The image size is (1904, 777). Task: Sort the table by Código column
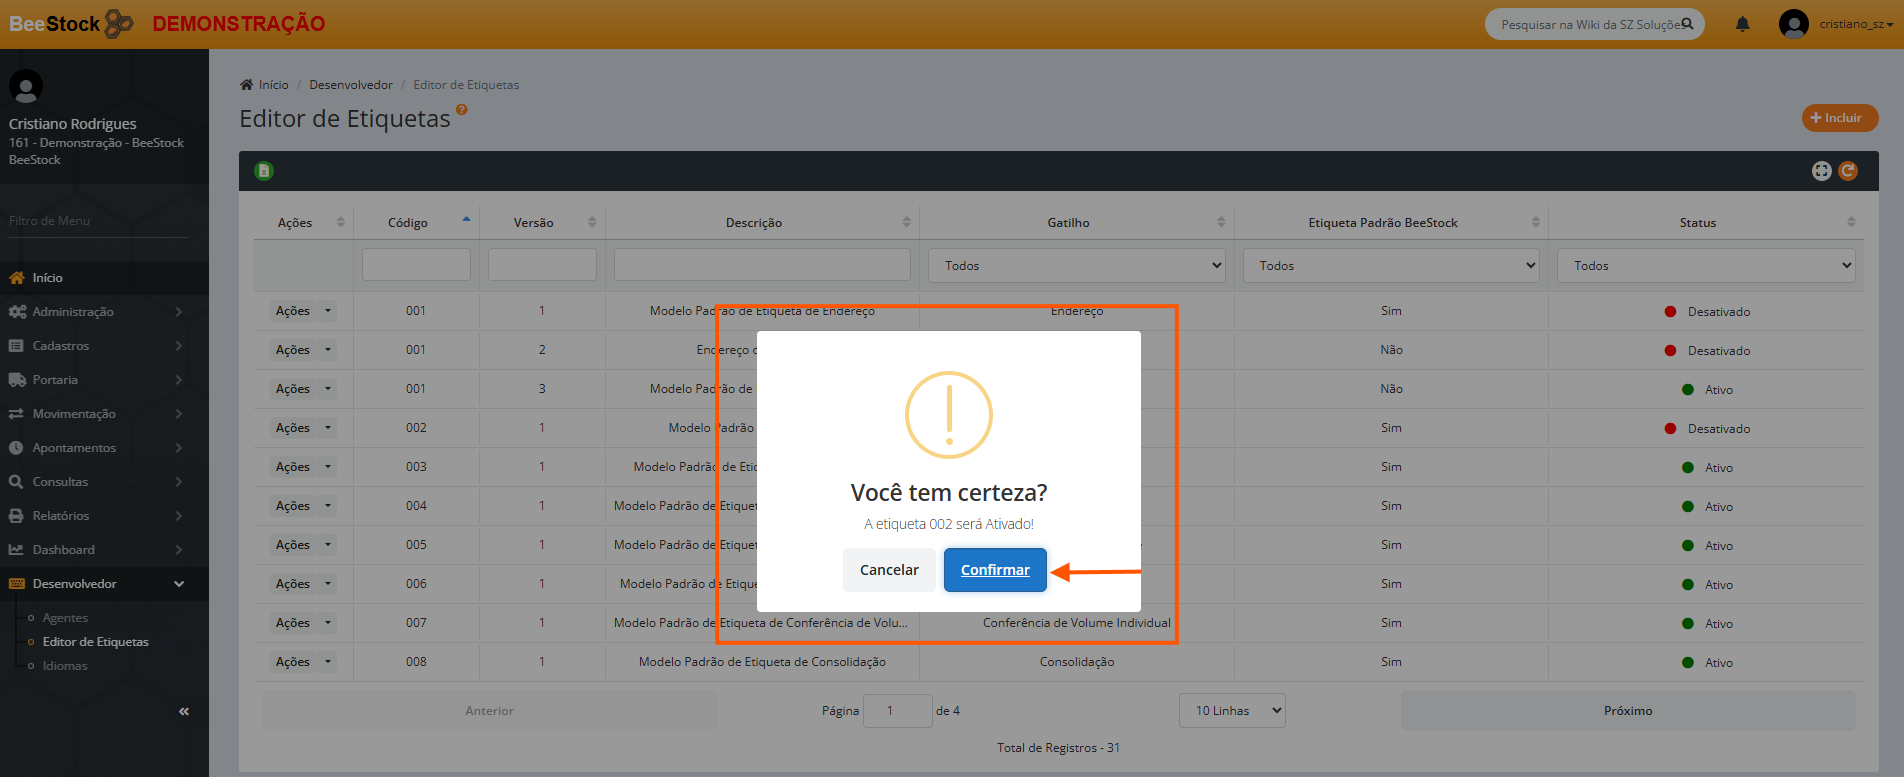pyautogui.click(x=408, y=223)
